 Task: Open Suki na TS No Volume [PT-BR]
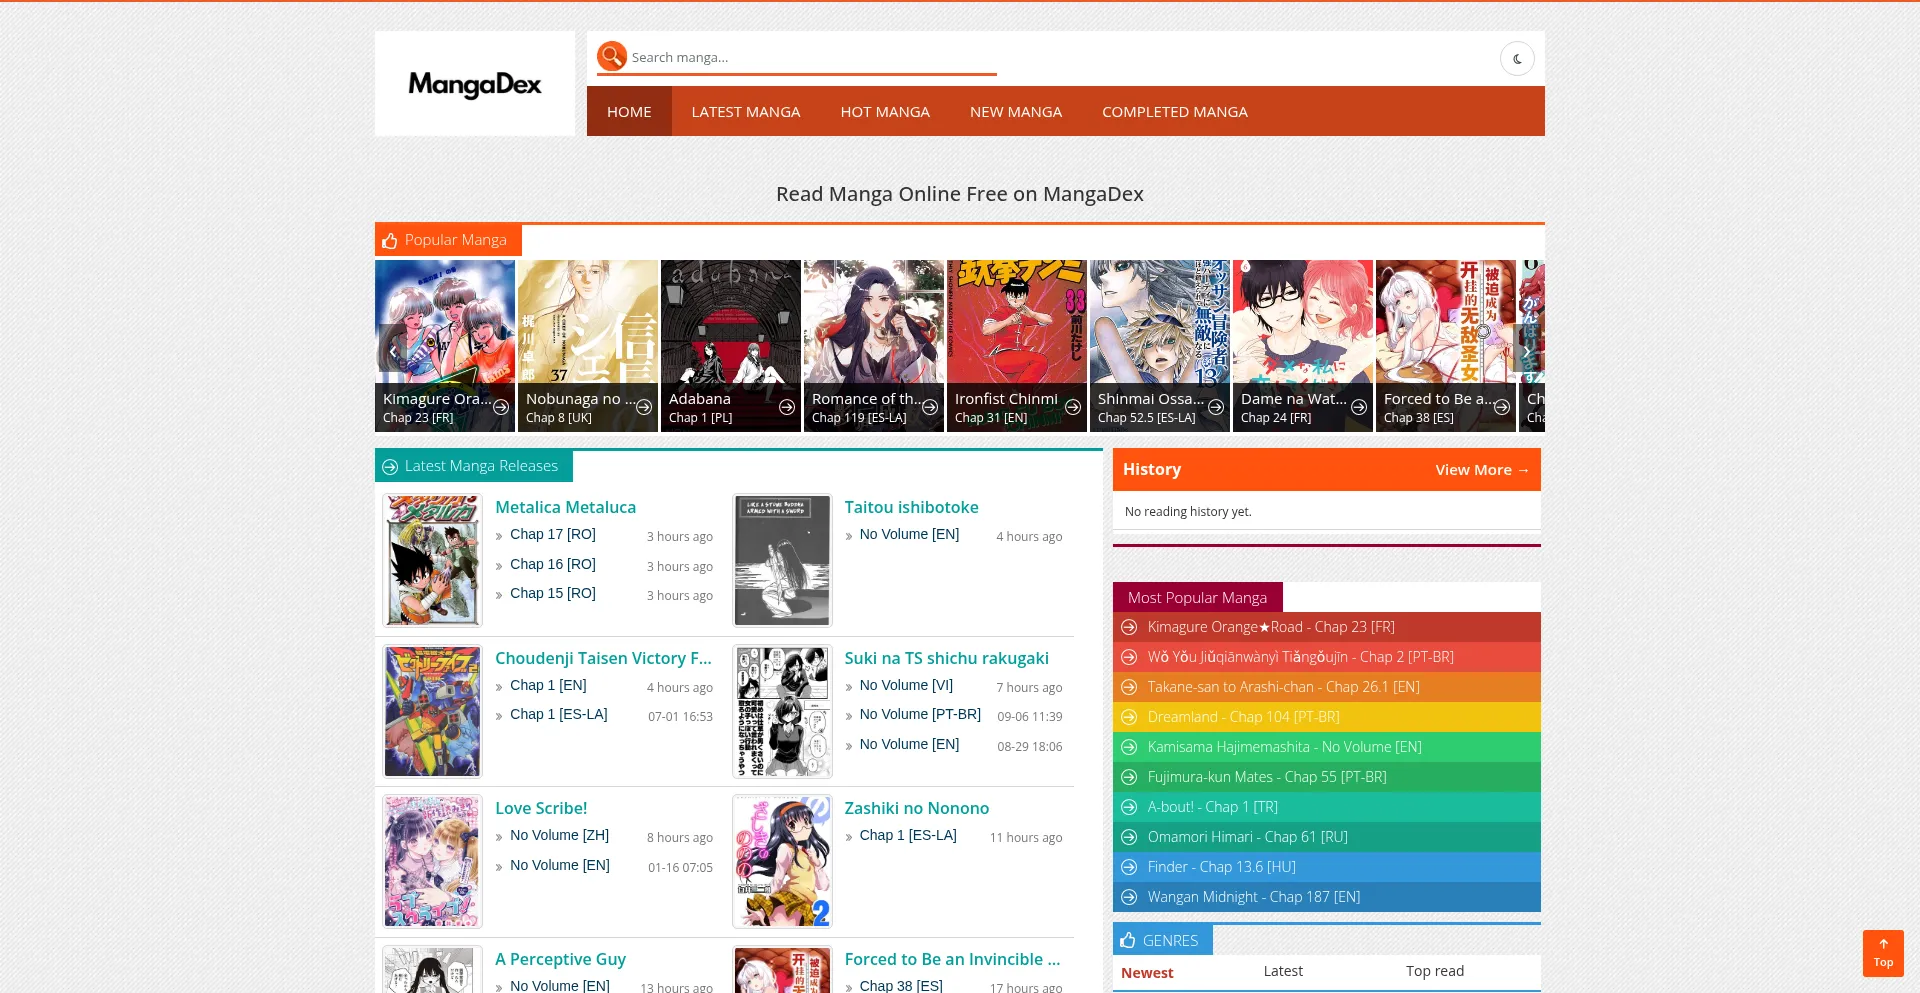coord(920,714)
